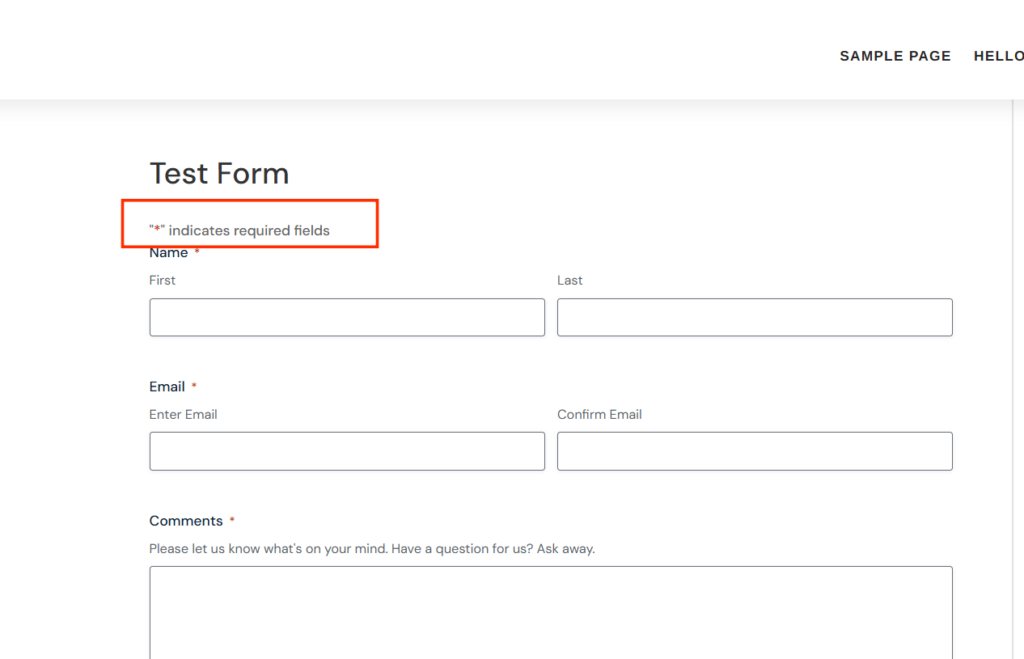Viewport: 1024px width, 659px height.
Task: Select the First sub-label text
Action: (x=162, y=280)
